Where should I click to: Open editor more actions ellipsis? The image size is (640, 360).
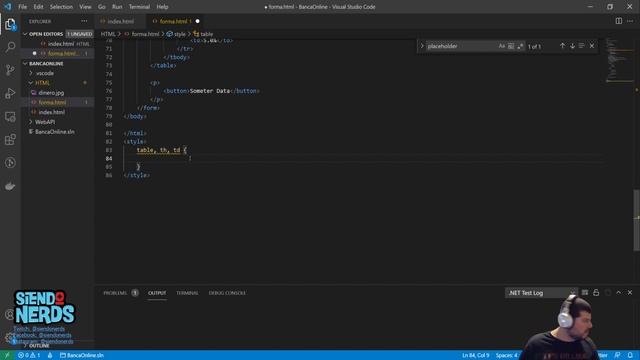630,21
